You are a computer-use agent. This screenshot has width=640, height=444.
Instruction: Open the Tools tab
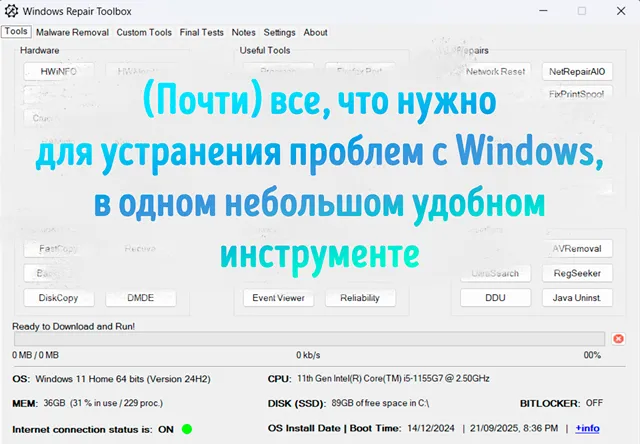[16, 31]
